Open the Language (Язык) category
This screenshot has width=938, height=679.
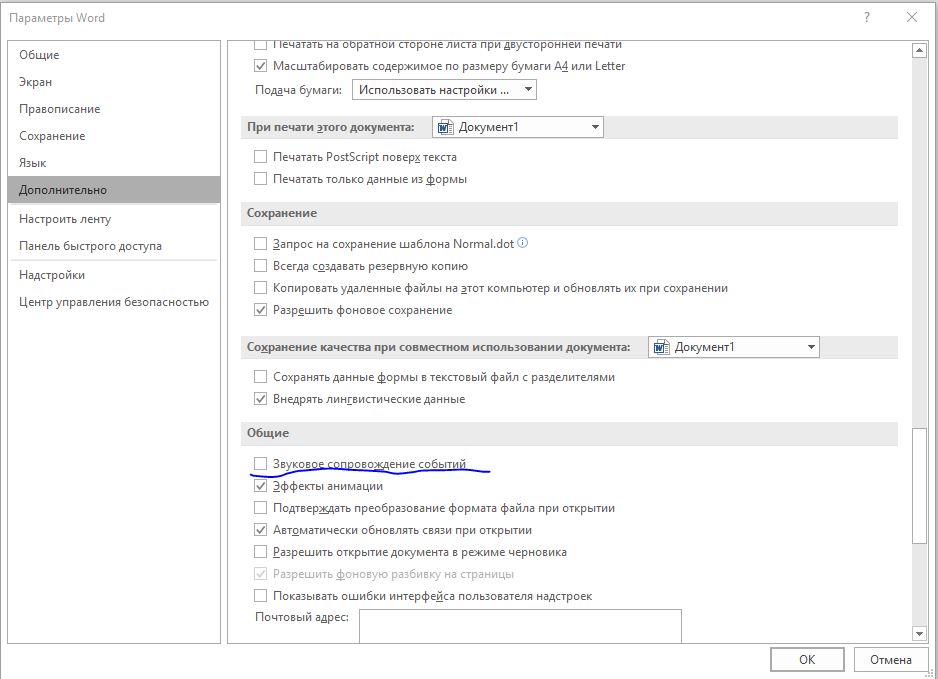pos(114,163)
